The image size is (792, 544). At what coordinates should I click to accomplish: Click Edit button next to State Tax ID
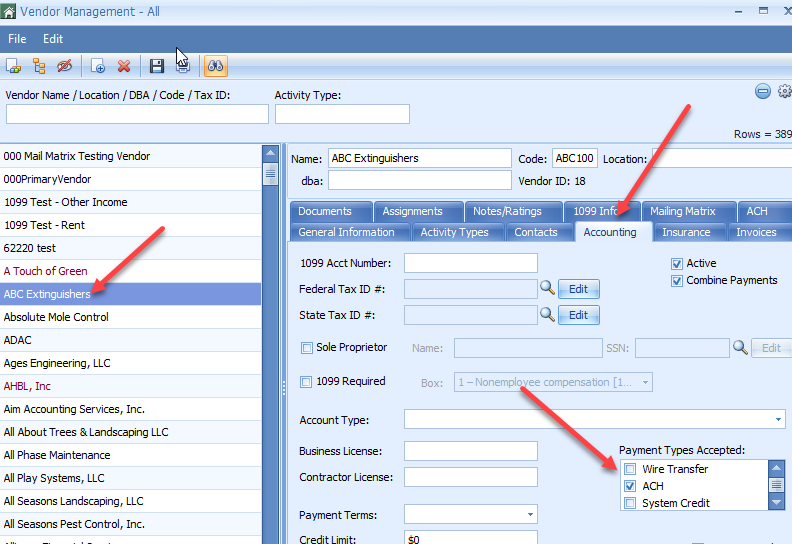578,315
